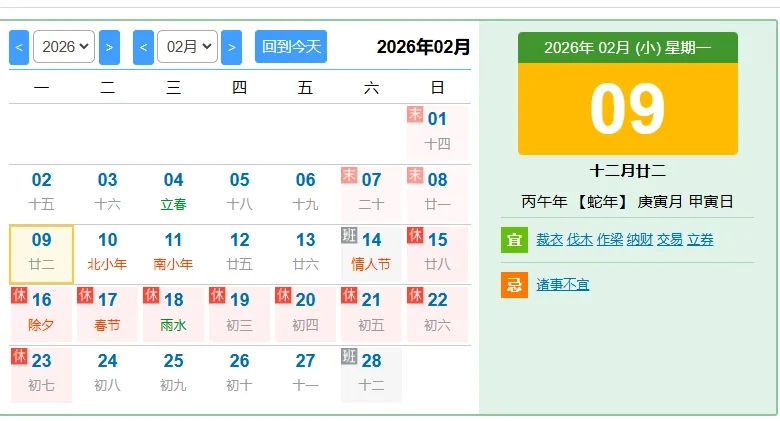780x421 pixels.
Task: Select date 01 十四
Action: 437,133
